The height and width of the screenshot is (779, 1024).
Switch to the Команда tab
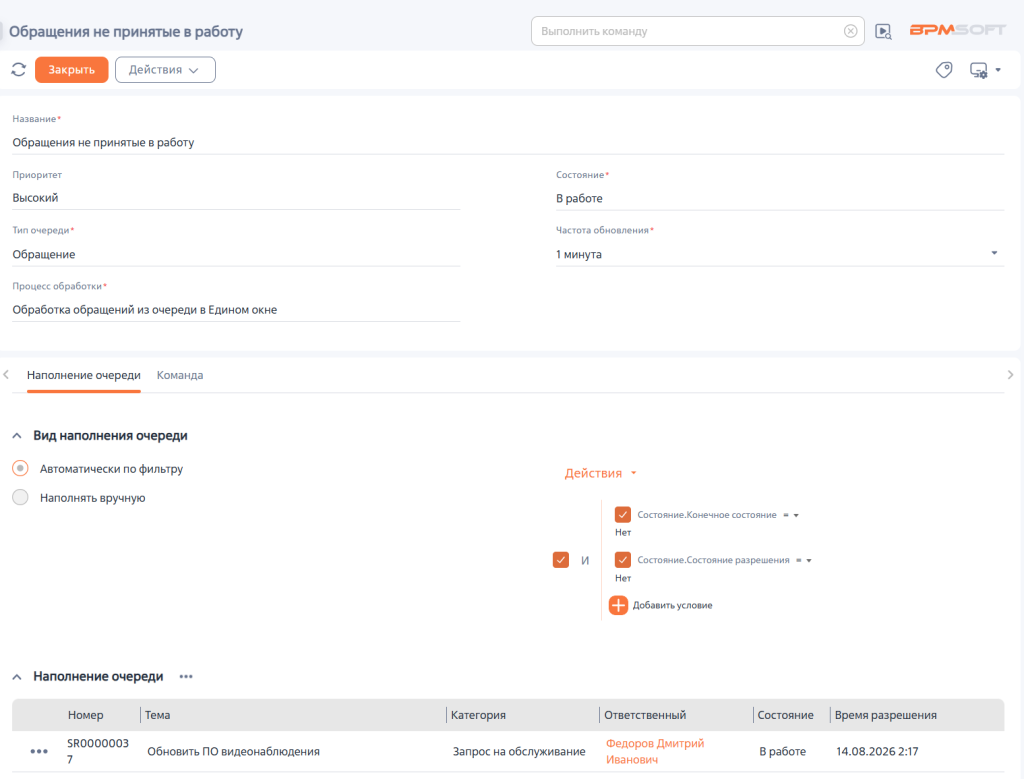[x=180, y=375]
